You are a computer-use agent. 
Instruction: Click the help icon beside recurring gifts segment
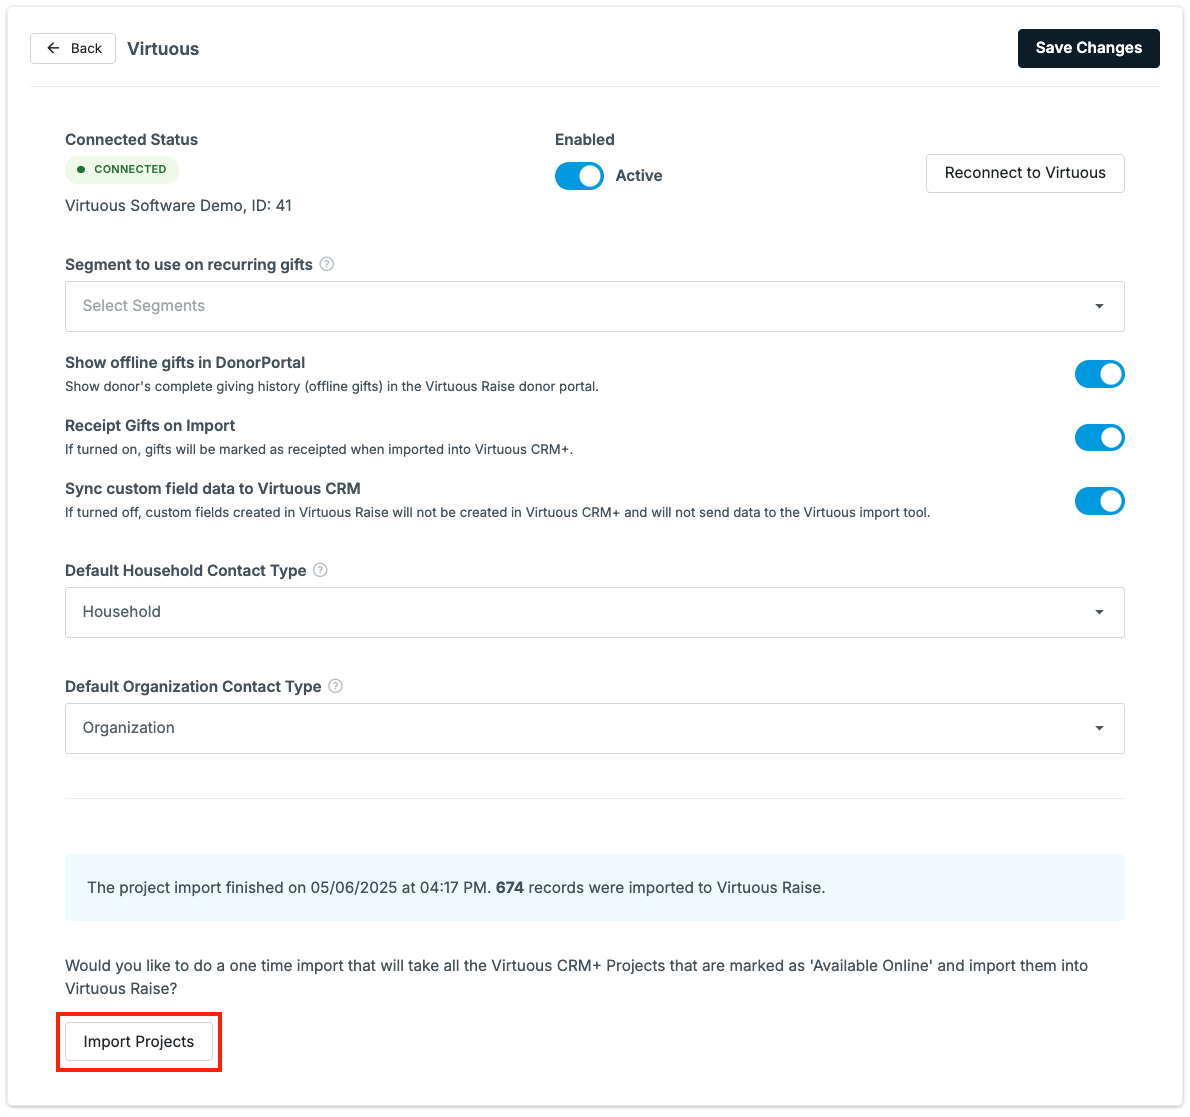pyautogui.click(x=326, y=264)
